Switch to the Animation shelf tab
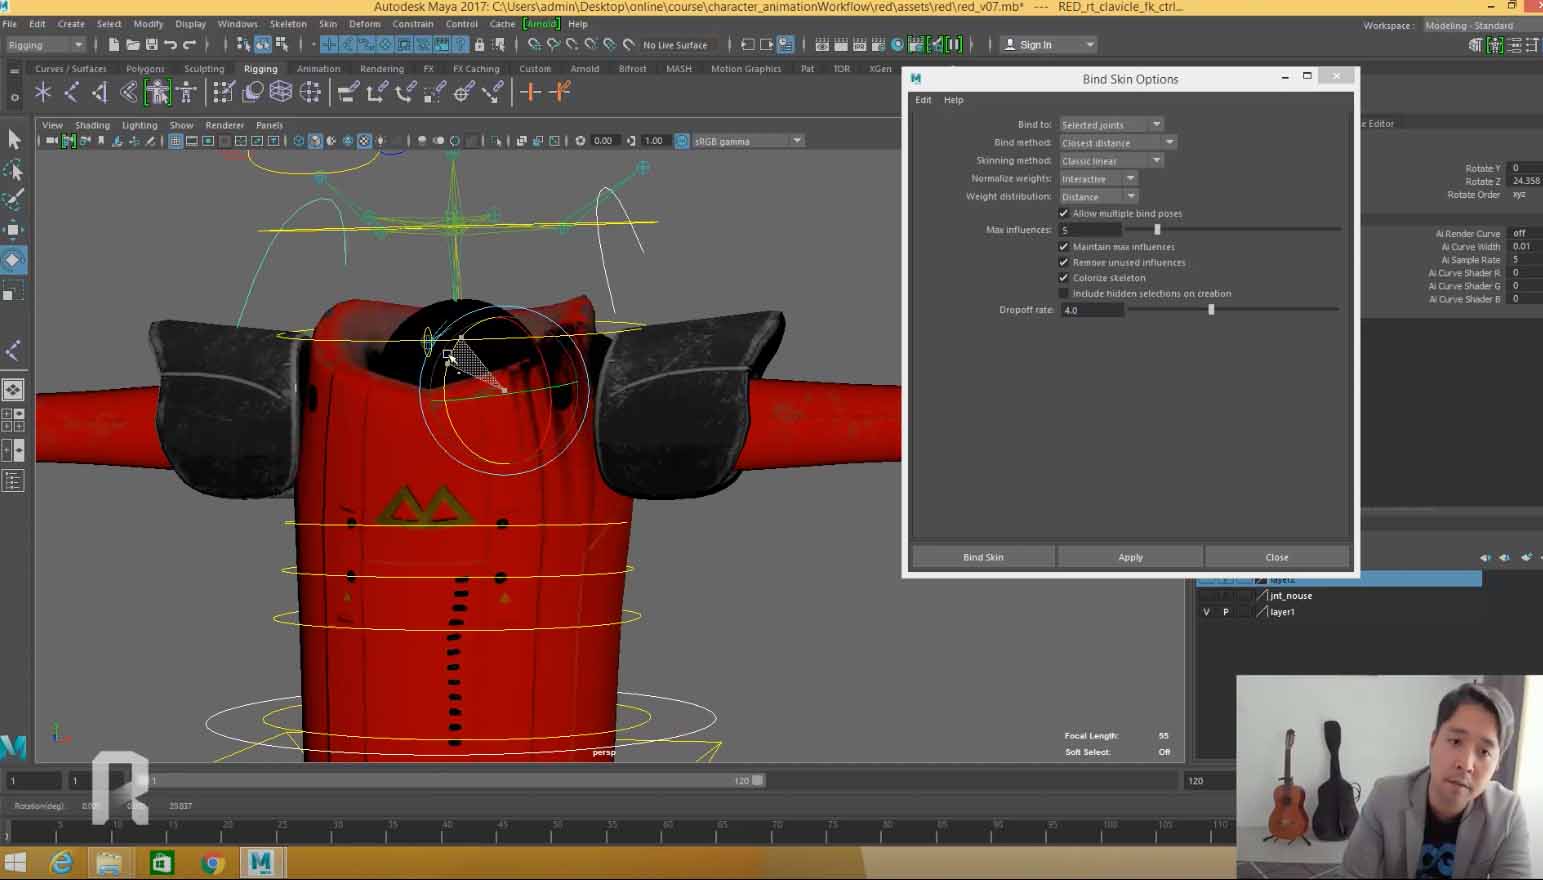The width and height of the screenshot is (1543, 880). click(x=318, y=69)
